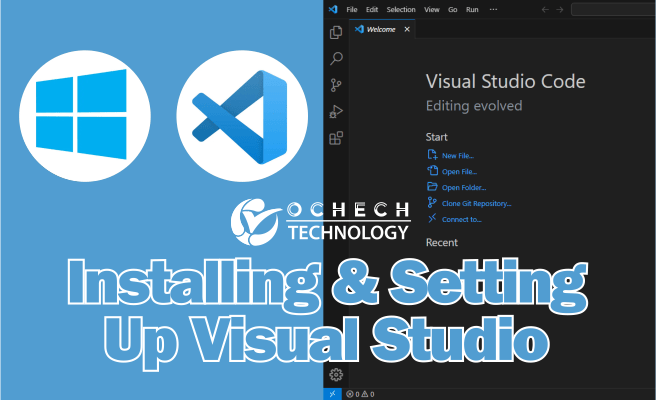Click the VS Code logo in title bar
Image resolution: width=656 pixels, height=400 pixels.
click(333, 9)
